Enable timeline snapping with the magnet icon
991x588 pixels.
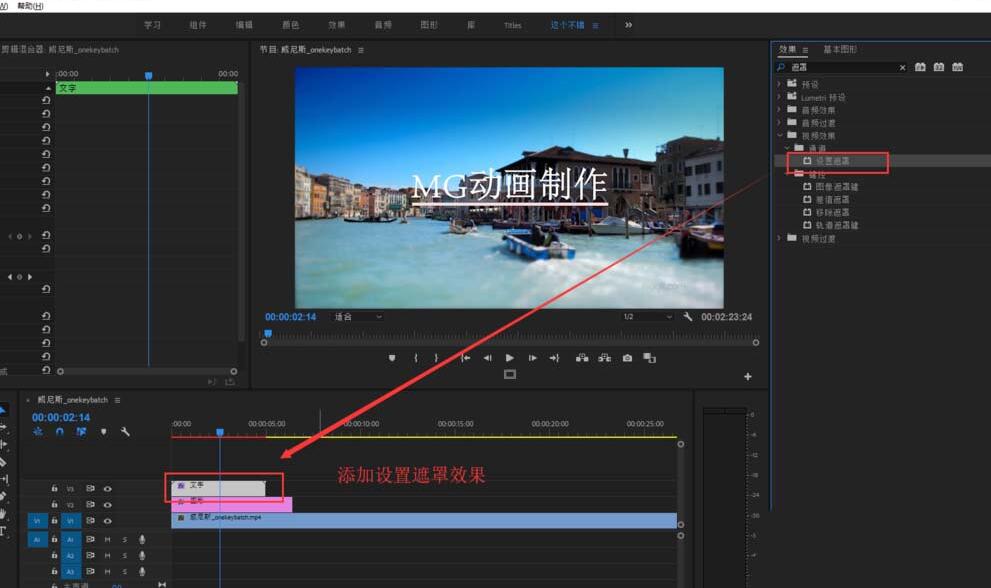point(59,432)
